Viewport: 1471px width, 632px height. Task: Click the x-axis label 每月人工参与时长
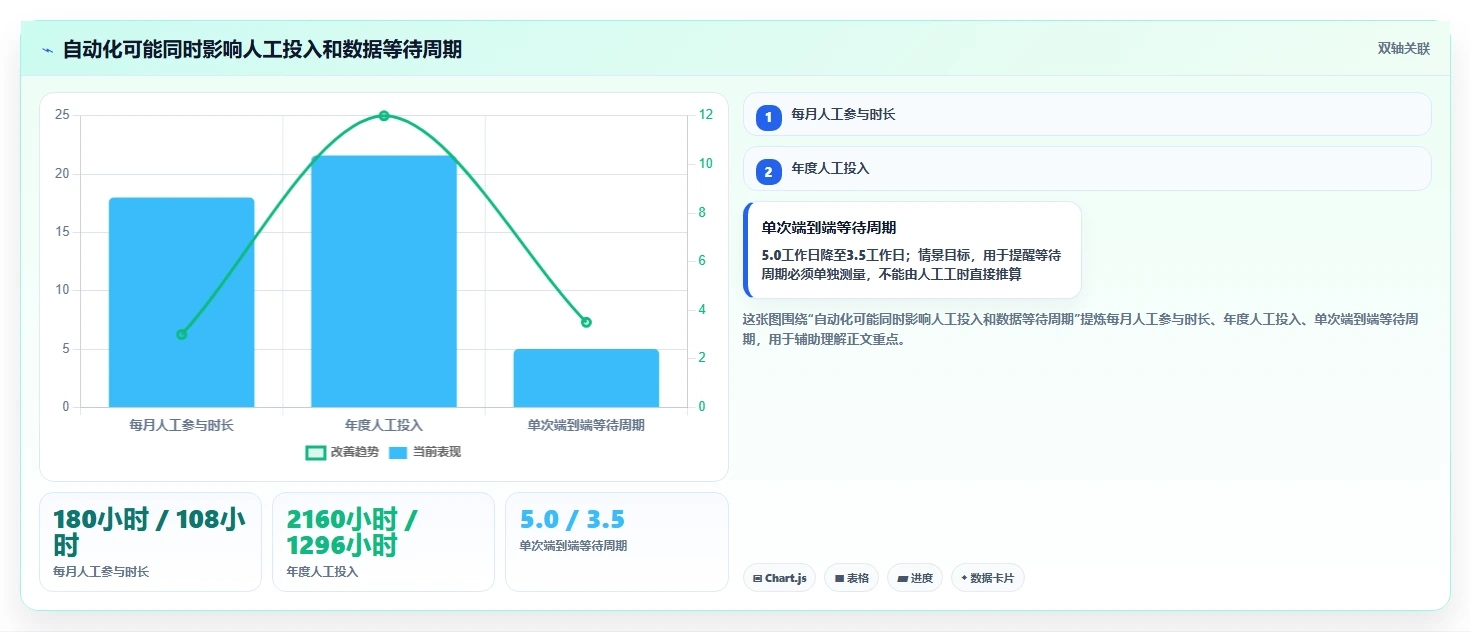point(181,425)
